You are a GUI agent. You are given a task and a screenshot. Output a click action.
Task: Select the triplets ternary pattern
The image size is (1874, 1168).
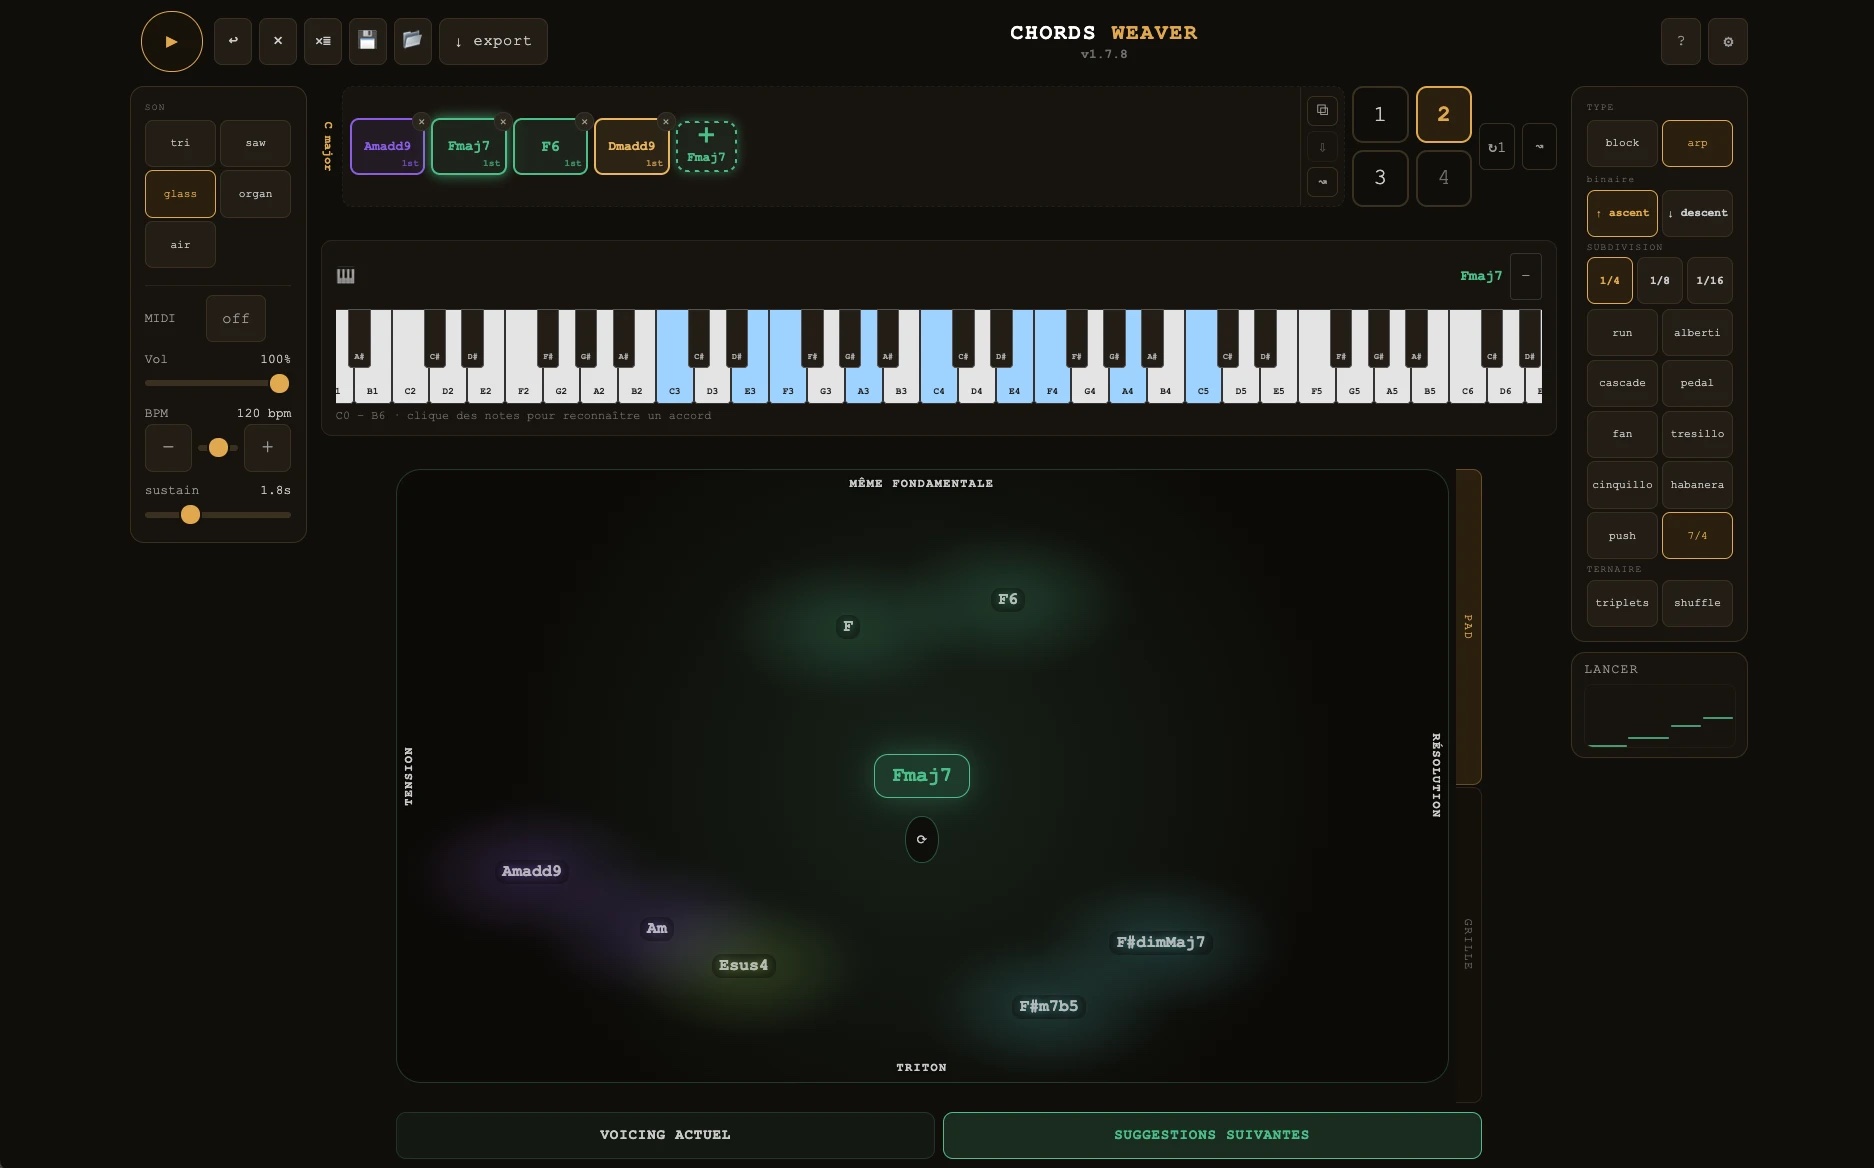pyautogui.click(x=1622, y=603)
